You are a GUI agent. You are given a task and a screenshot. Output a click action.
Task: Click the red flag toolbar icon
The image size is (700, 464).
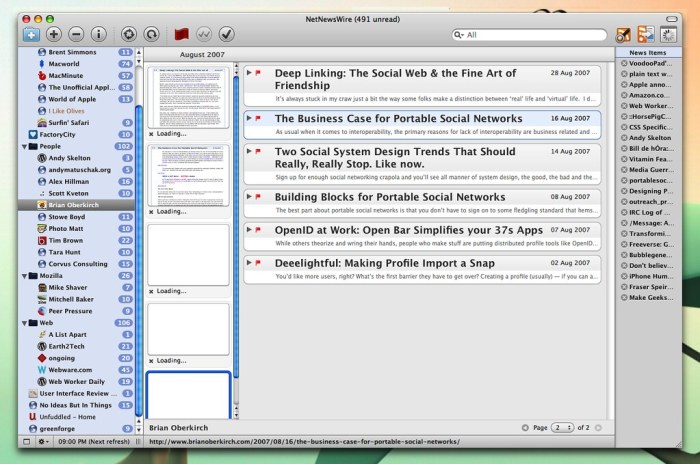click(x=182, y=34)
